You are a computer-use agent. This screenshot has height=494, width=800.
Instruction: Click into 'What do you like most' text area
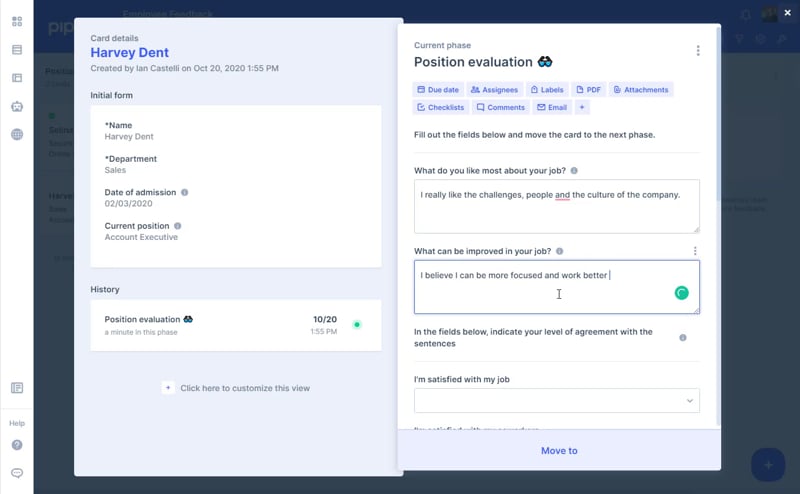pyautogui.click(x=557, y=205)
